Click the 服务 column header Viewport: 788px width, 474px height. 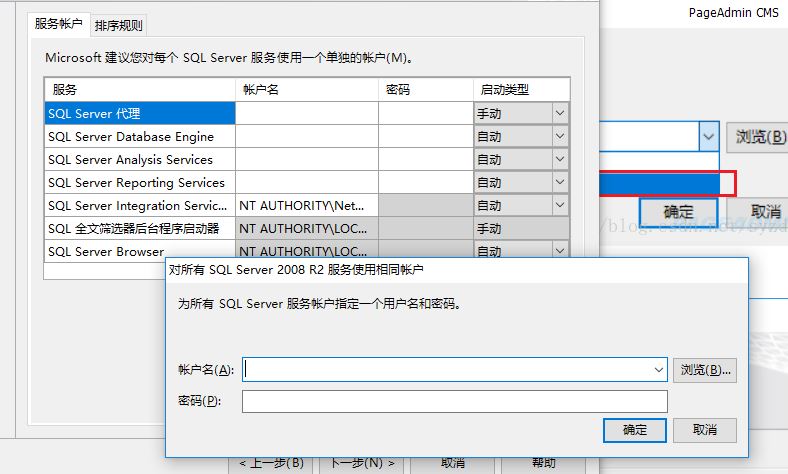(x=140, y=90)
